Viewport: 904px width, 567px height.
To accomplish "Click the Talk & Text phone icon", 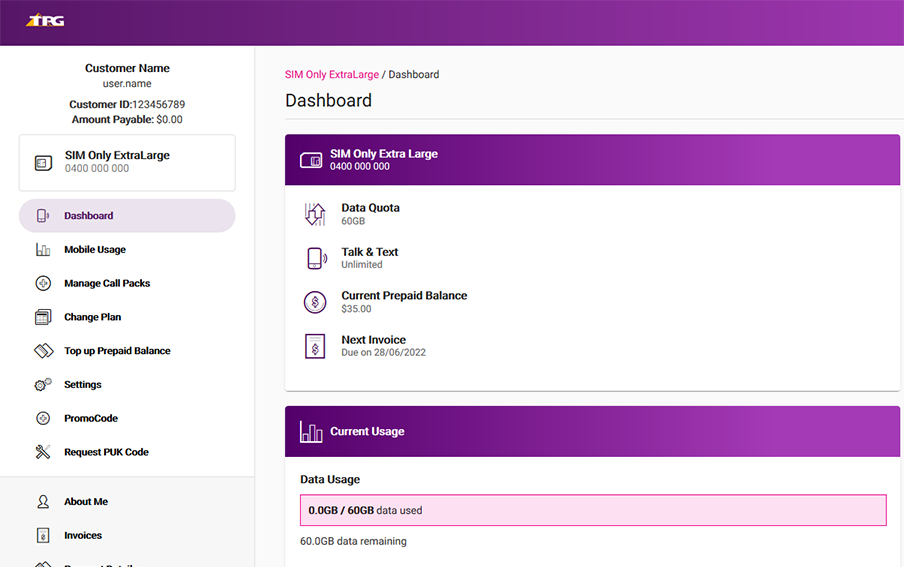I will (316, 258).
